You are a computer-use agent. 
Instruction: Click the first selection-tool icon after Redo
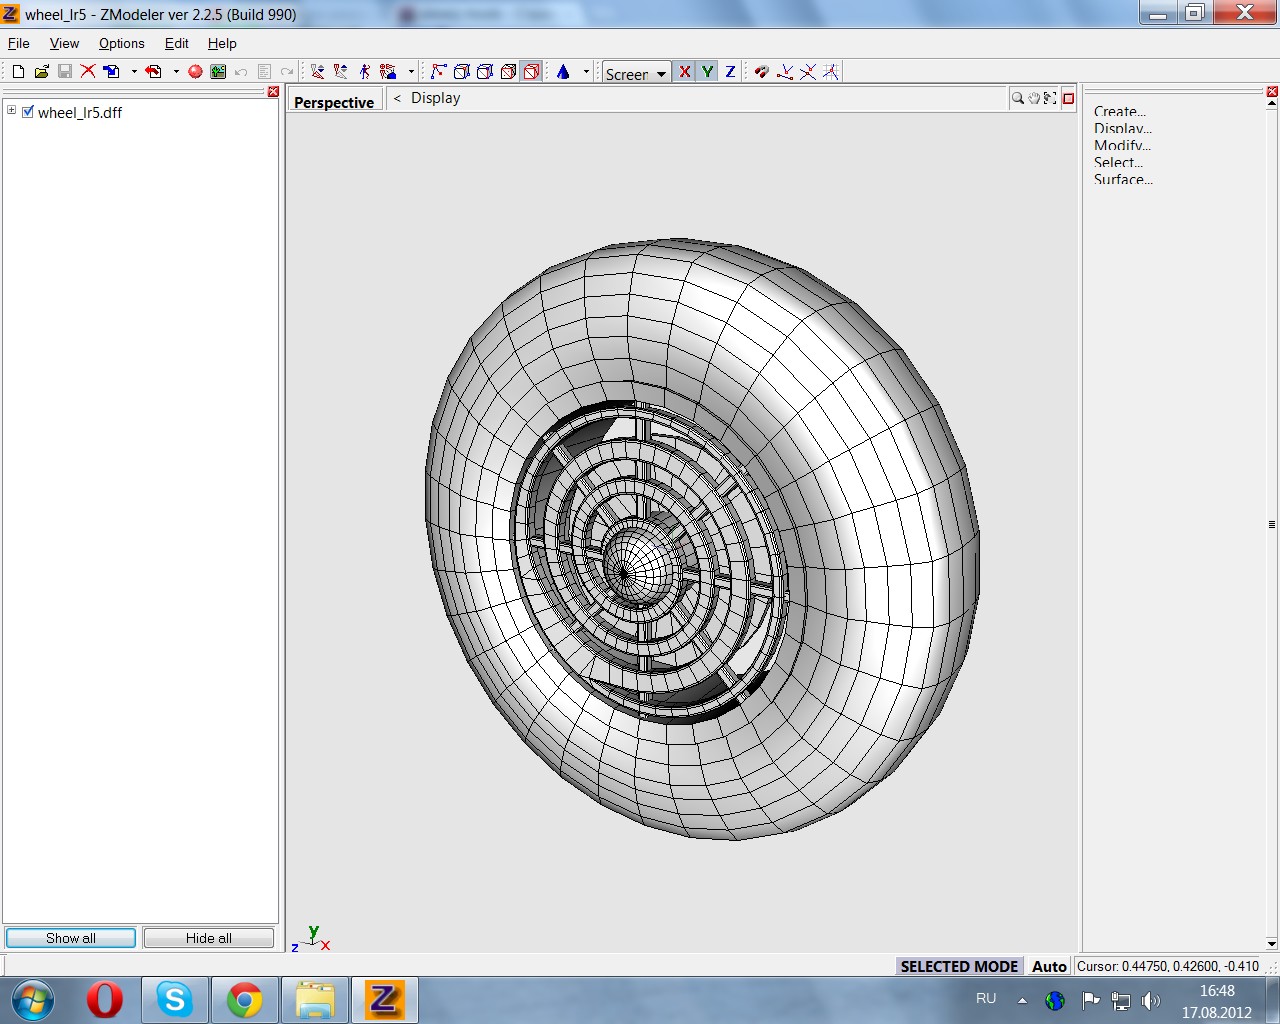click(x=318, y=72)
